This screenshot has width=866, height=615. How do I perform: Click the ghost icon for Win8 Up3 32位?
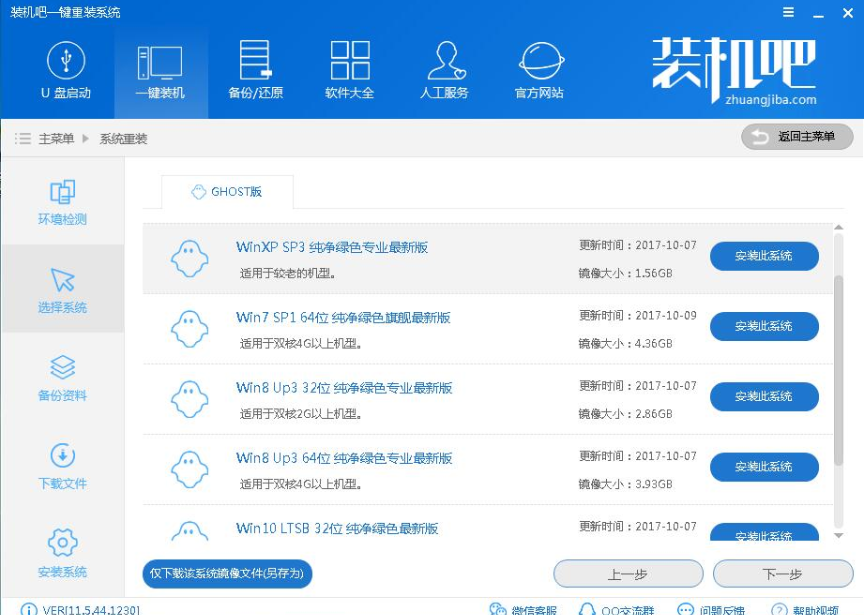tap(189, 399)
